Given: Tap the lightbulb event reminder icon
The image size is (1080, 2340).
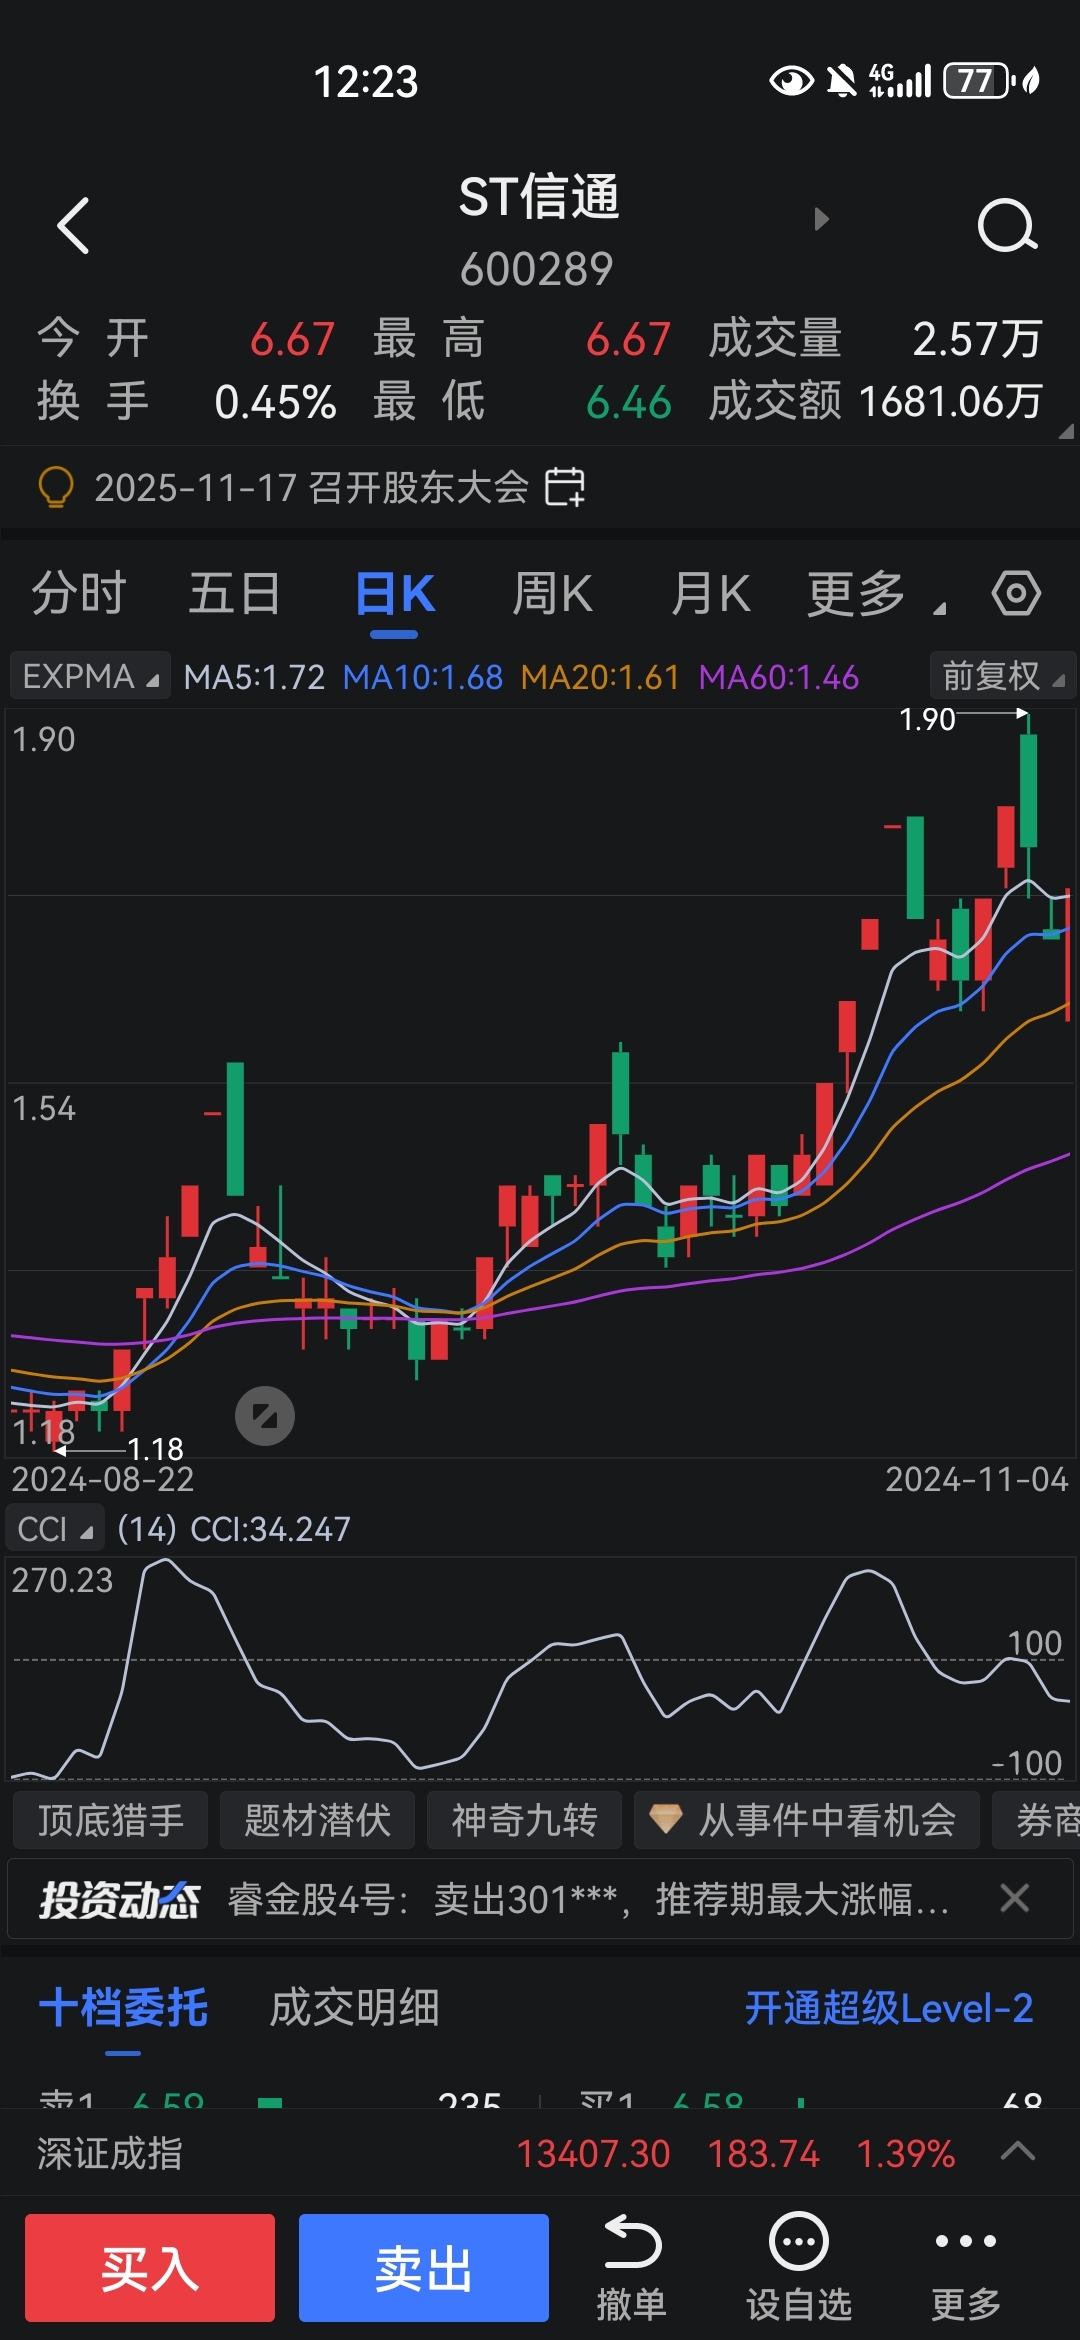Looking at the screenshot, I should coord(56,488).
